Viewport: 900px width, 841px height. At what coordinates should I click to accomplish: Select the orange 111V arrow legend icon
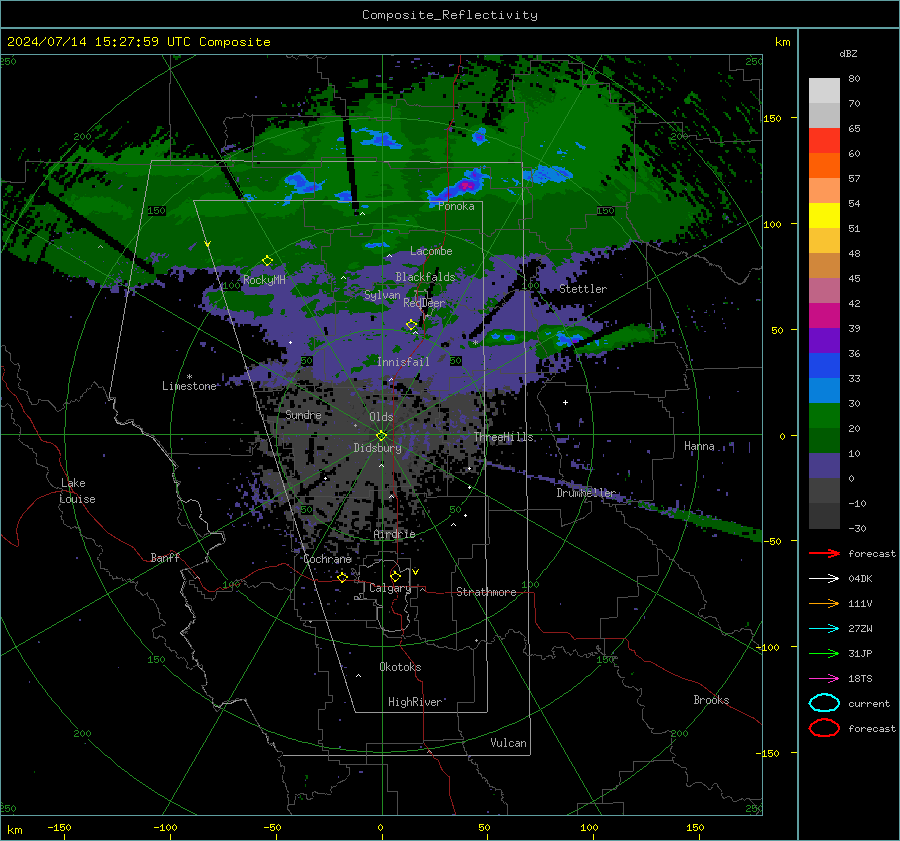click(824, 603)
